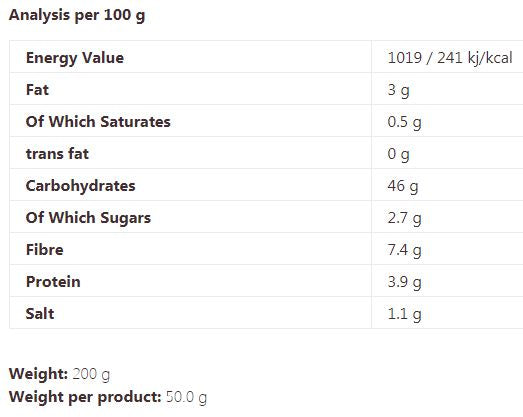This screenshot has height=417, width=523.
Task: Select the Salt row label
Action: coord(40,314)
